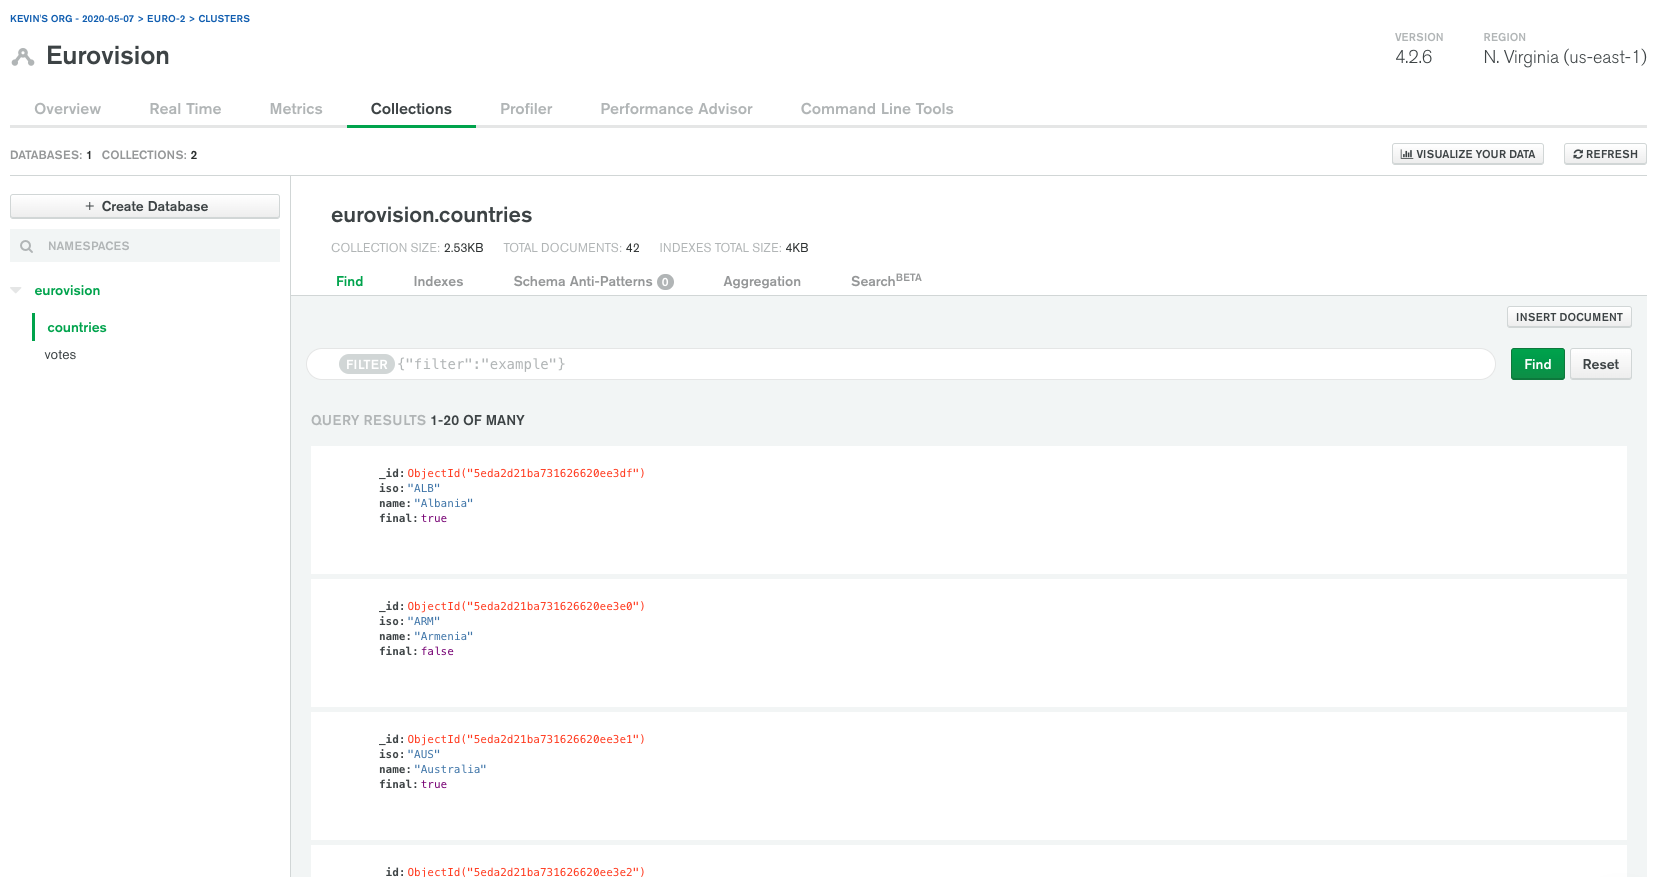Screen dimensions: 1662x877
Task: Go to Performance Advisor tab
Action: coord(676,109)
